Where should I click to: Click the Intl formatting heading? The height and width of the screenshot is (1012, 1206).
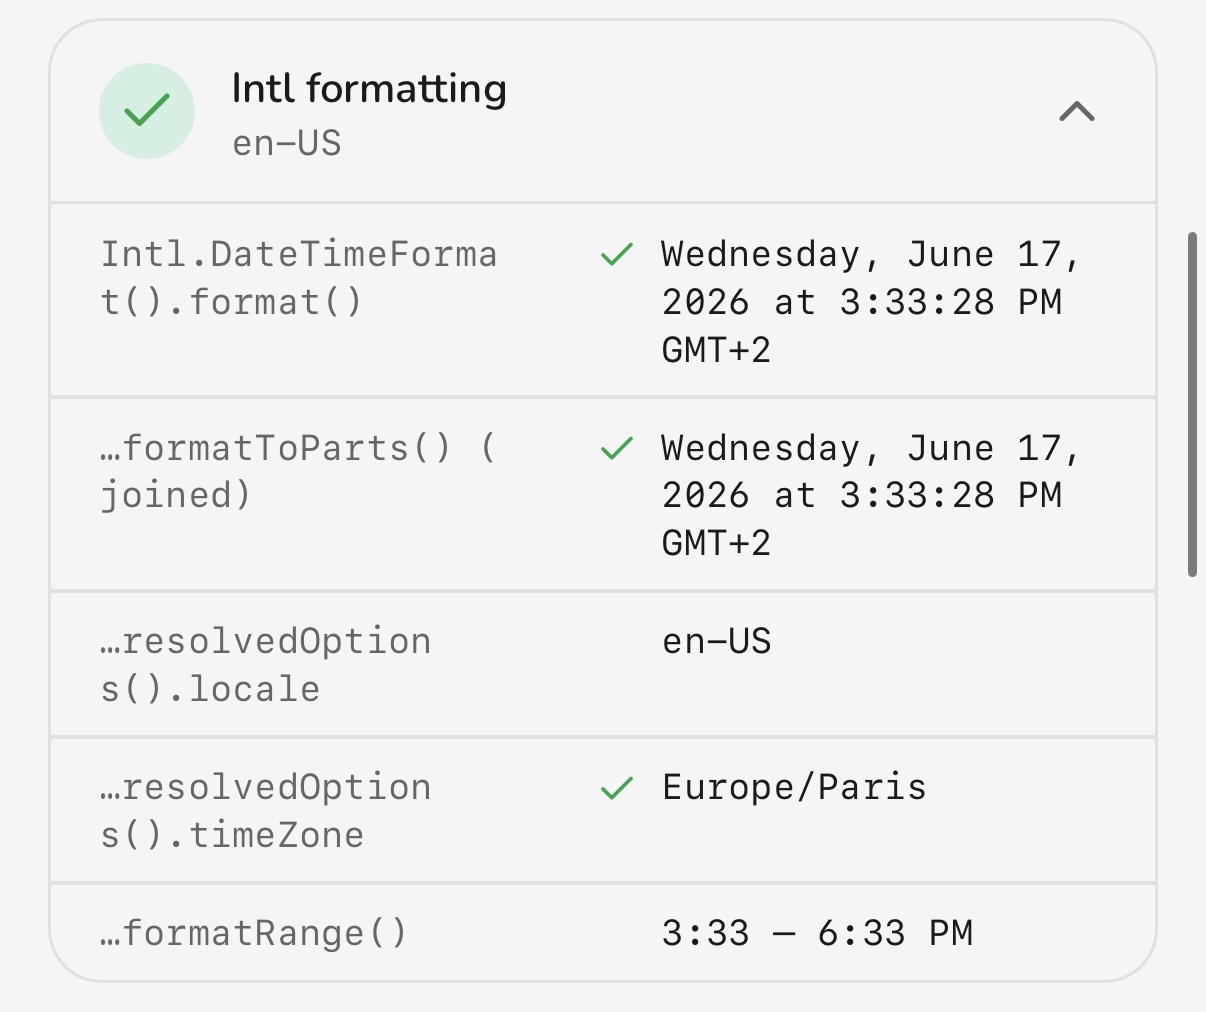click(x=369, y=89)
